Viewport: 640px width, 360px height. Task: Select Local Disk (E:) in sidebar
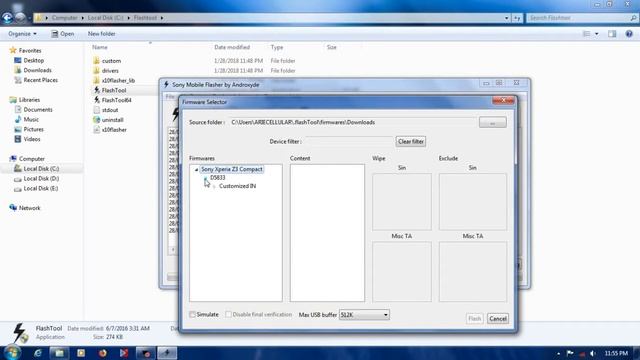click(41, 188)
